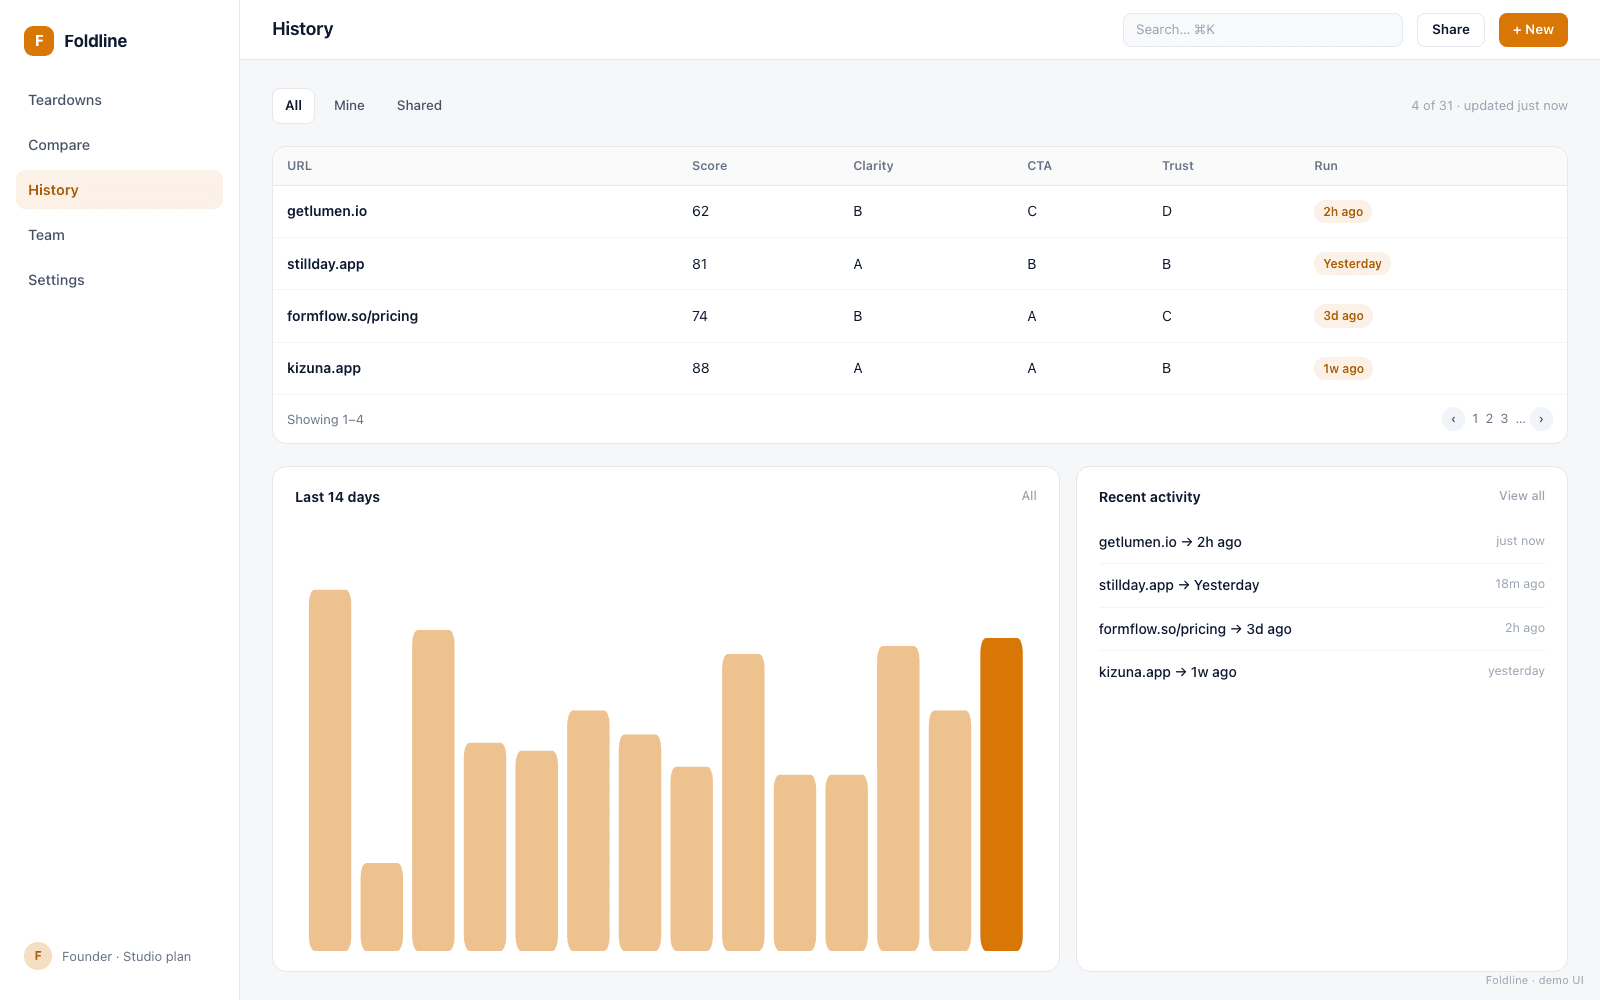Focus the Search field
1600x1000 pixels.
1262,30
